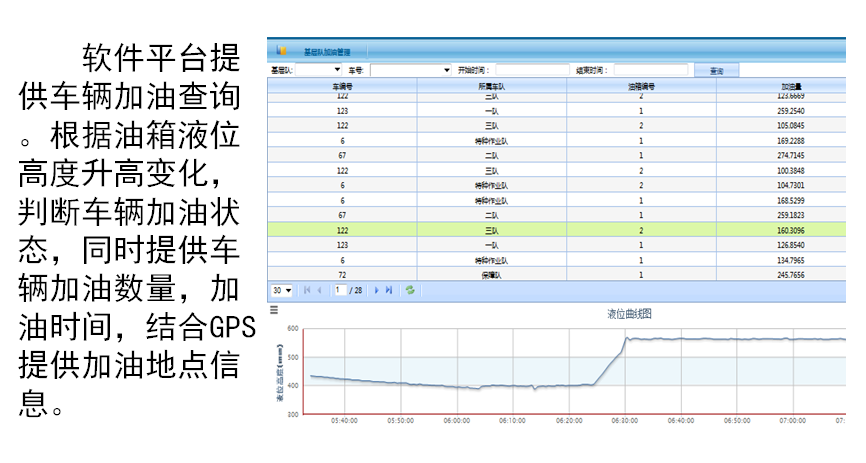Viewport: 866px width, 463px height.
Task: Jump to the last page of results
Action: coord(389,290)
